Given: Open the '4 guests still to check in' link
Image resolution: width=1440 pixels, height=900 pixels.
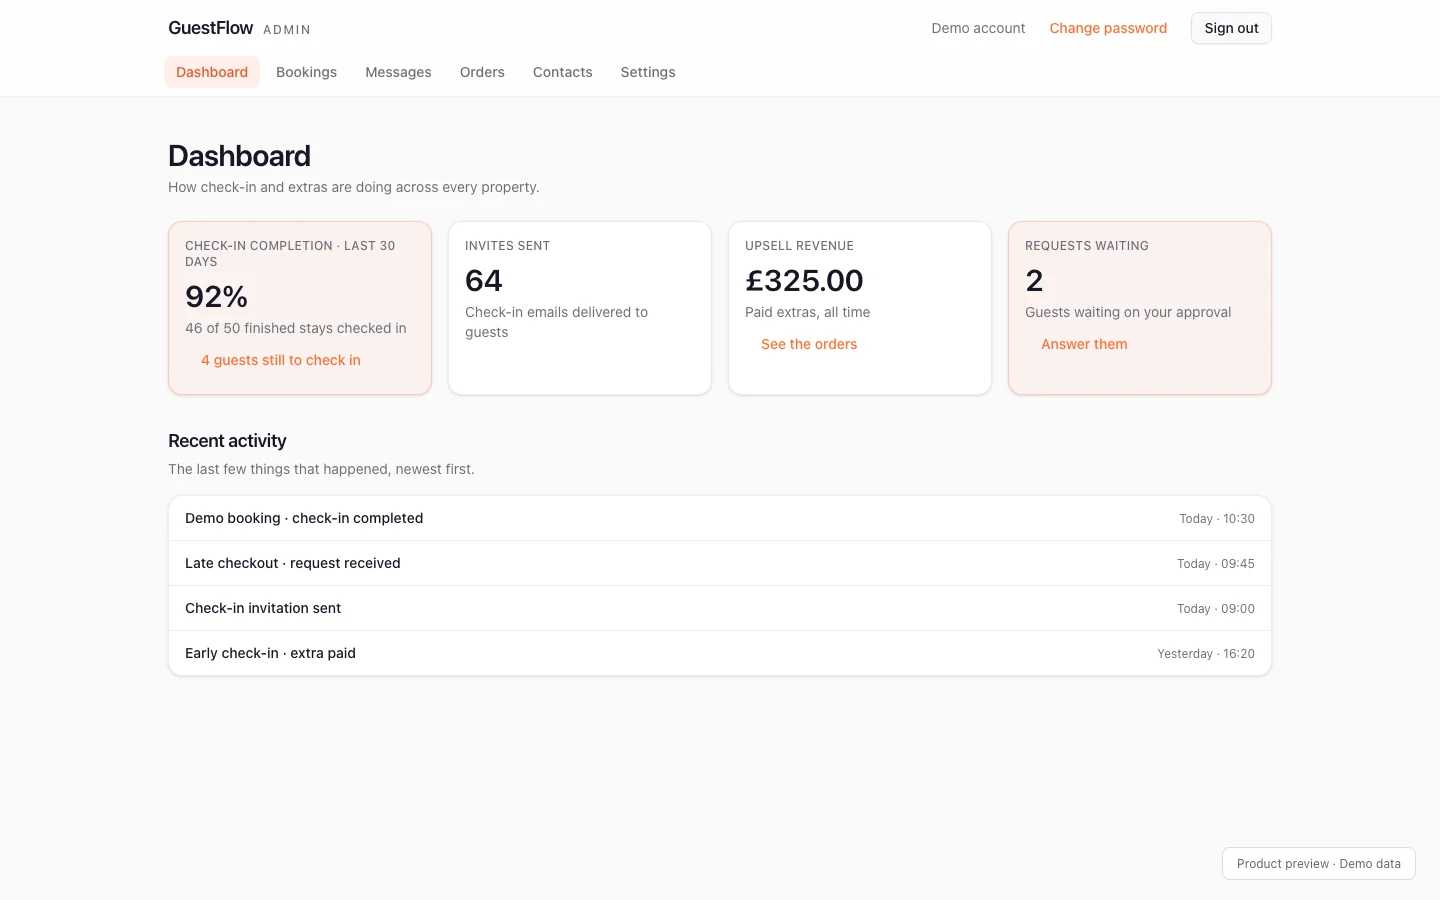Looking at the screenshot, I should pos(281,360).
